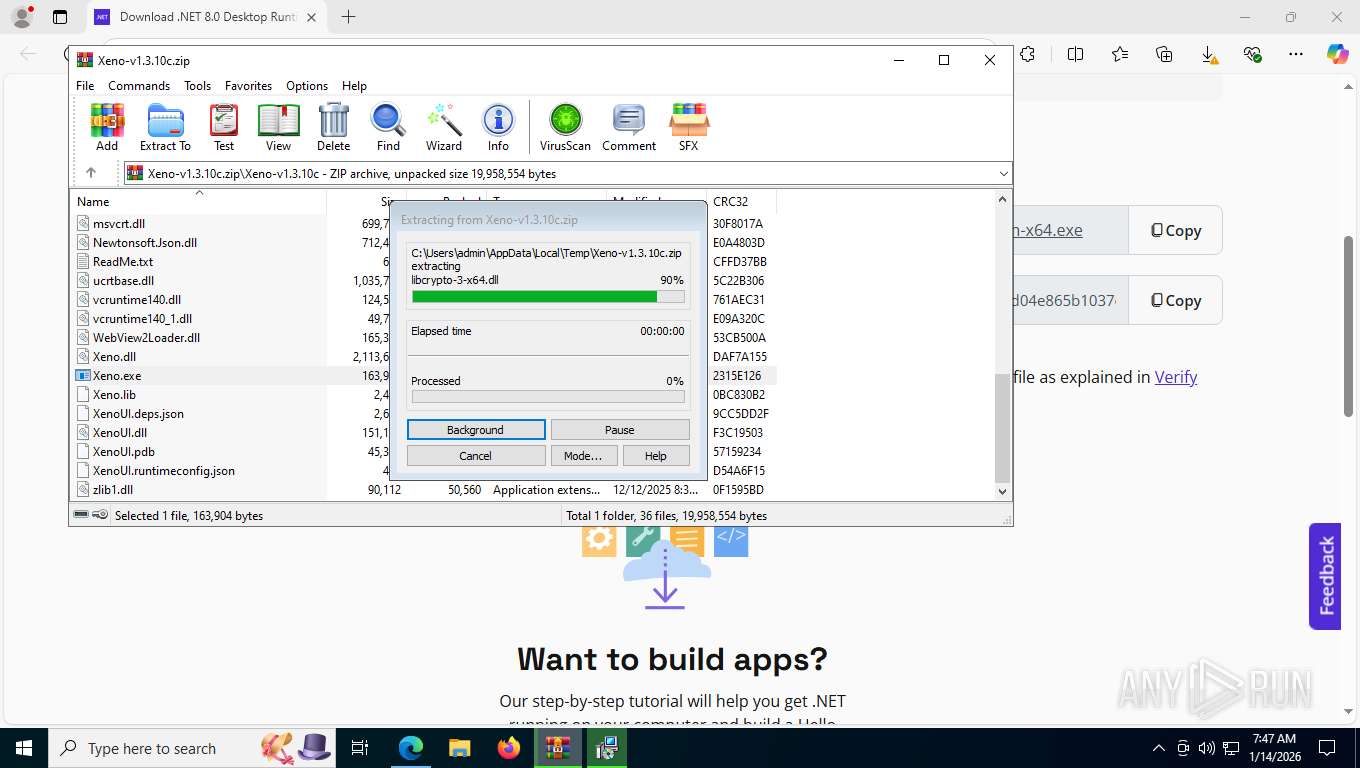Viewport: 1360px width, 768px height.
Task: Click the Find magnifier icon
Action: pos(388,127)
